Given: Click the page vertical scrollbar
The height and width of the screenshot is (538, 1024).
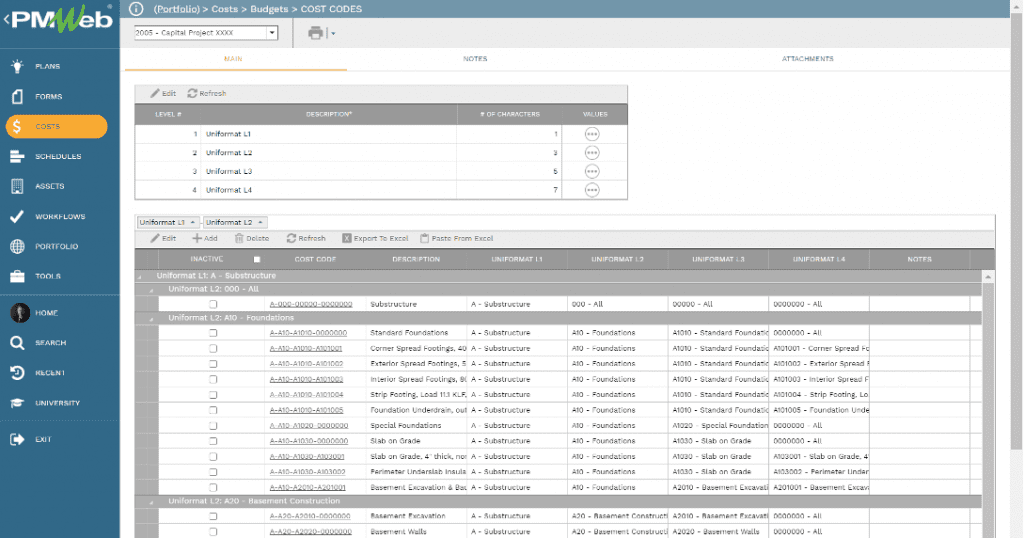Looking at the screenshot, I should point(1016,229).
